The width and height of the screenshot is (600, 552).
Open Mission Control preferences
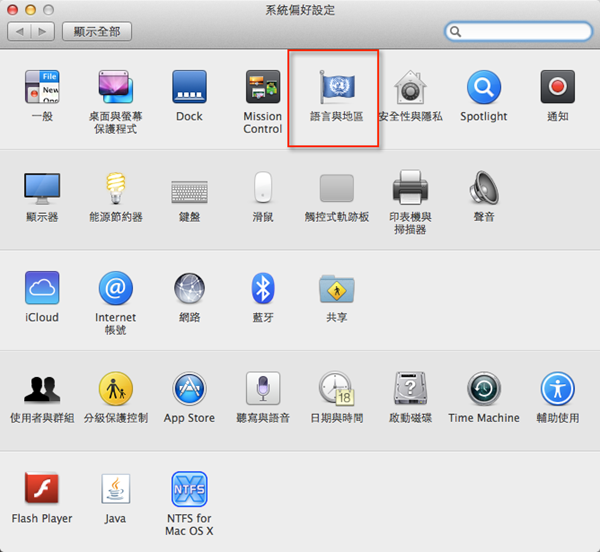[x=263, y=87]
